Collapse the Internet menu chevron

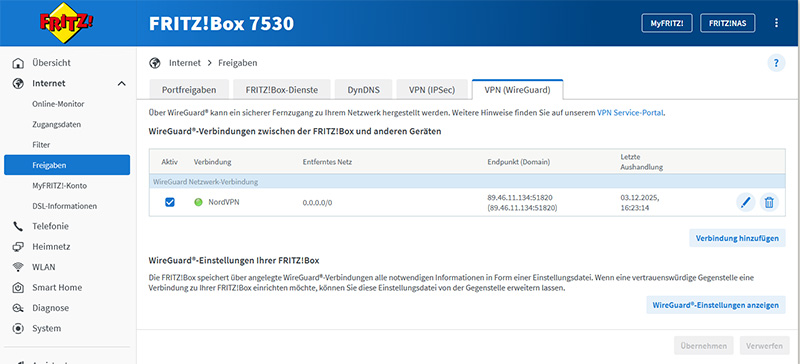(121, 83)
